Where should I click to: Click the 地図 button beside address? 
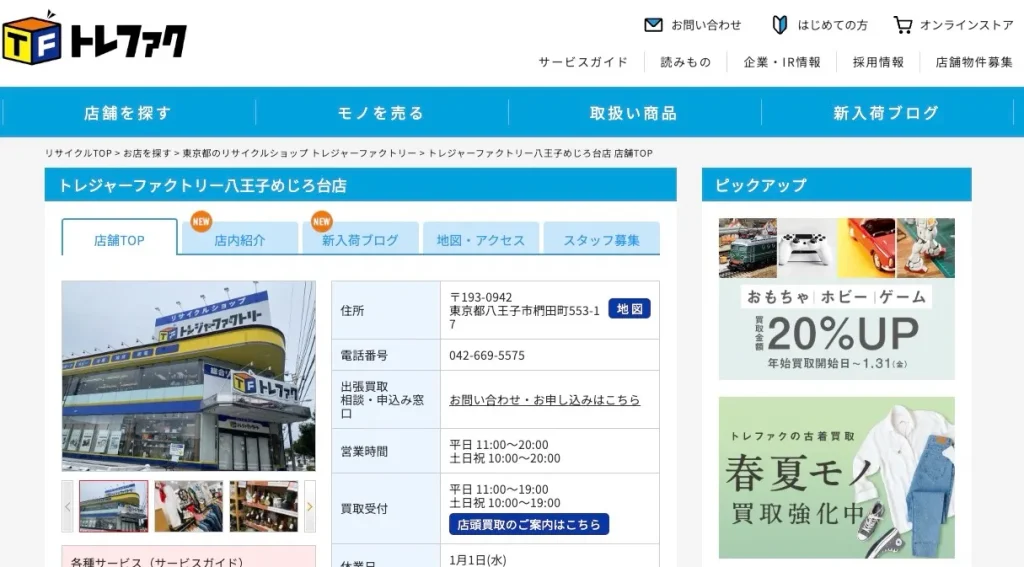pos(630,308)
